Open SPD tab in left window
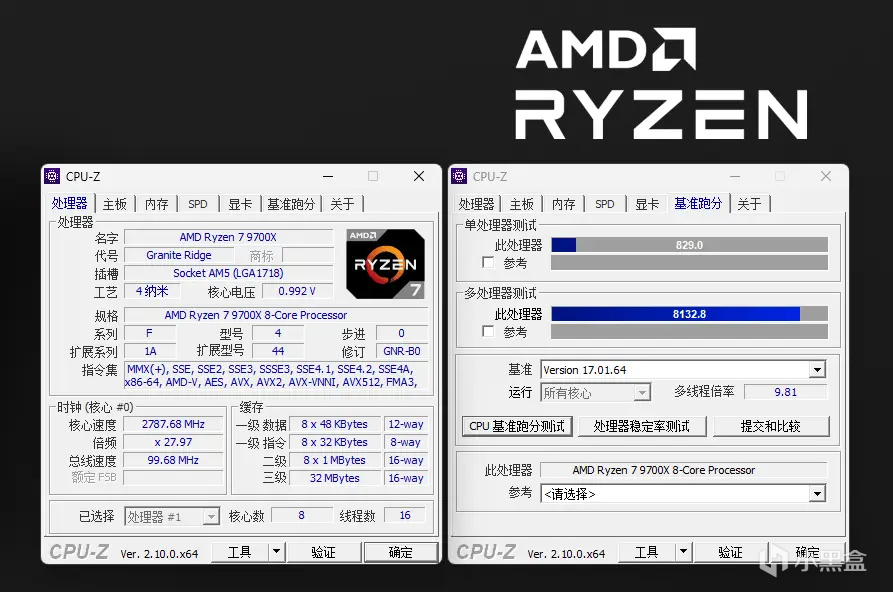The height and width of the screenshot is (592, 893). click(198, 204)
